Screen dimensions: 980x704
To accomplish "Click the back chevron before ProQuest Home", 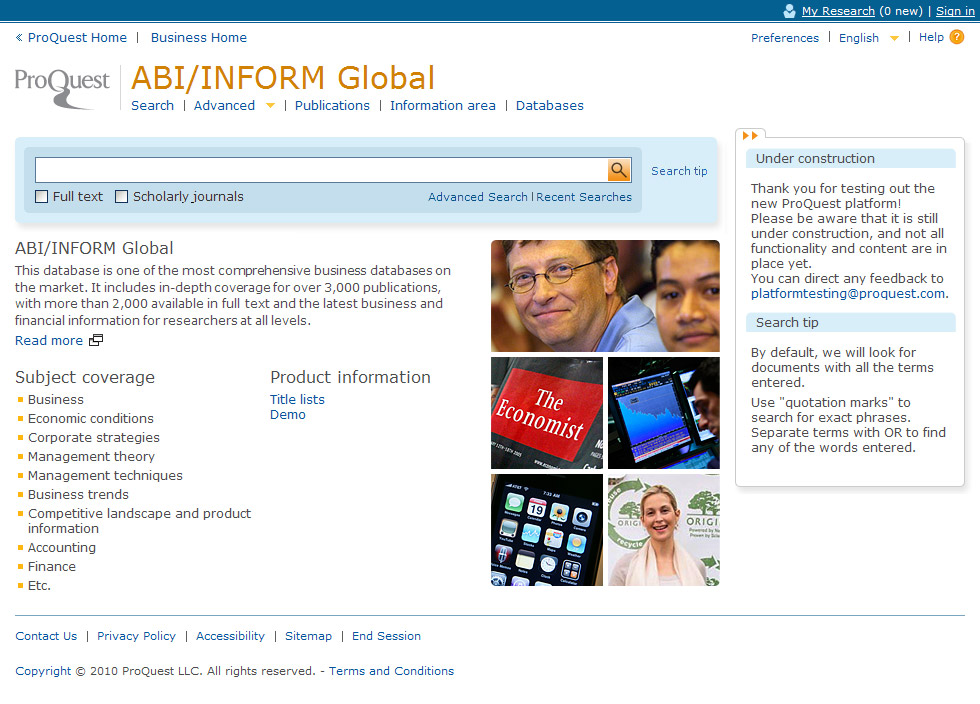I will coord(19,38).
